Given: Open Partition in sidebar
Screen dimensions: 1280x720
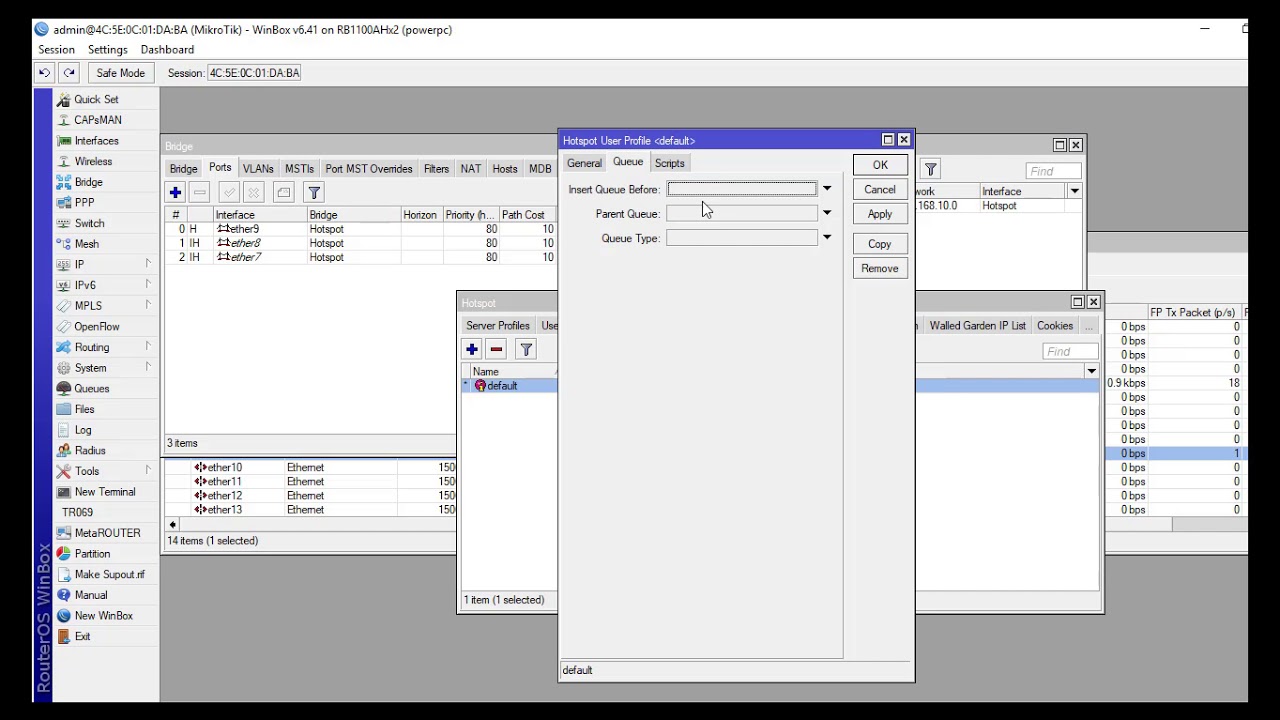Looking at the screenshot, I should coord(92,554).
